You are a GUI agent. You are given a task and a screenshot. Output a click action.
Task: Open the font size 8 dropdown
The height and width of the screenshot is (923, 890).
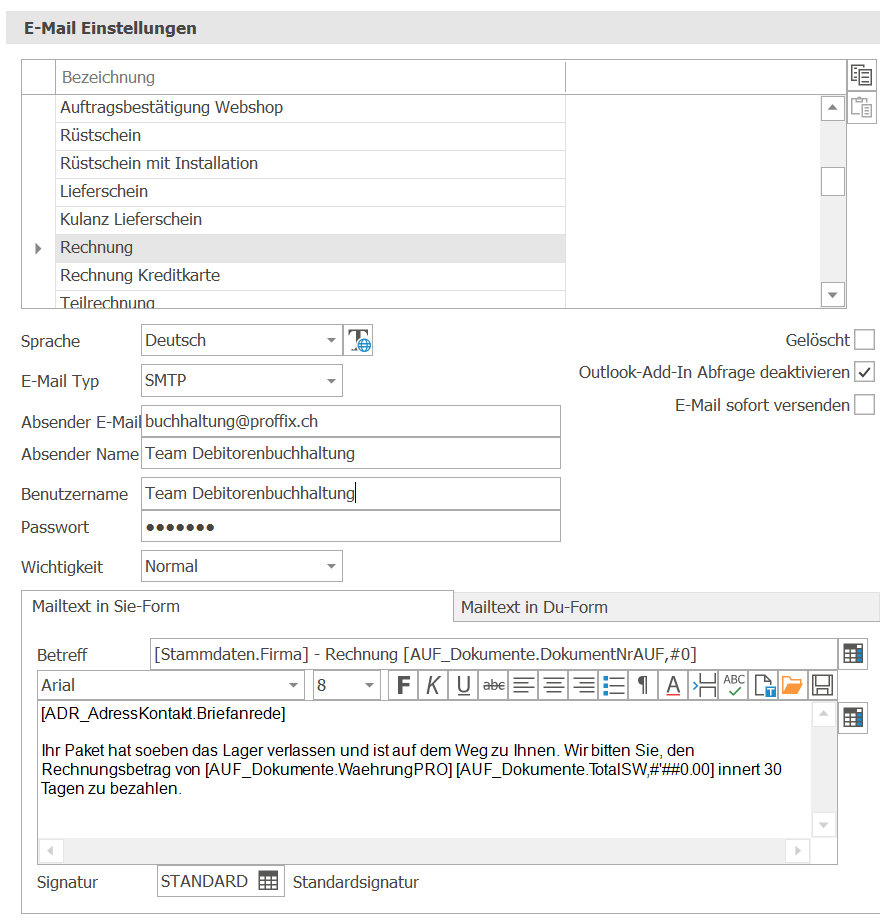[x=369, y=685]
